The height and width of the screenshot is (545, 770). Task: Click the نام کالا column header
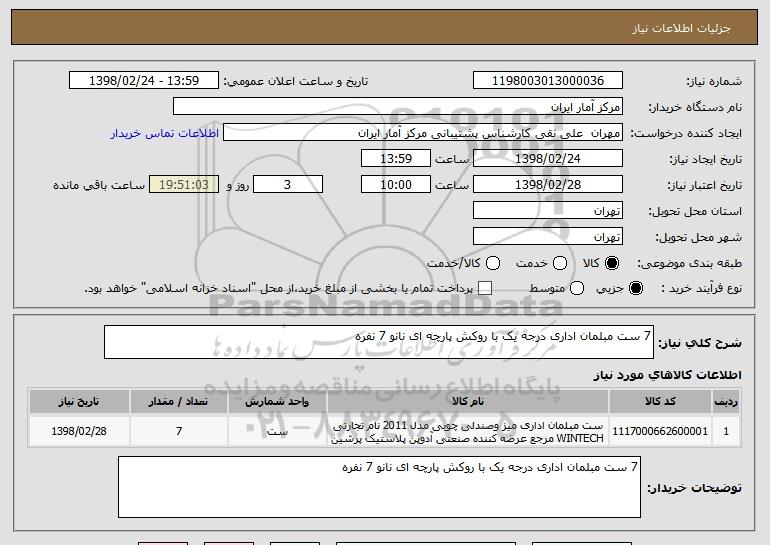coord(468,402)
